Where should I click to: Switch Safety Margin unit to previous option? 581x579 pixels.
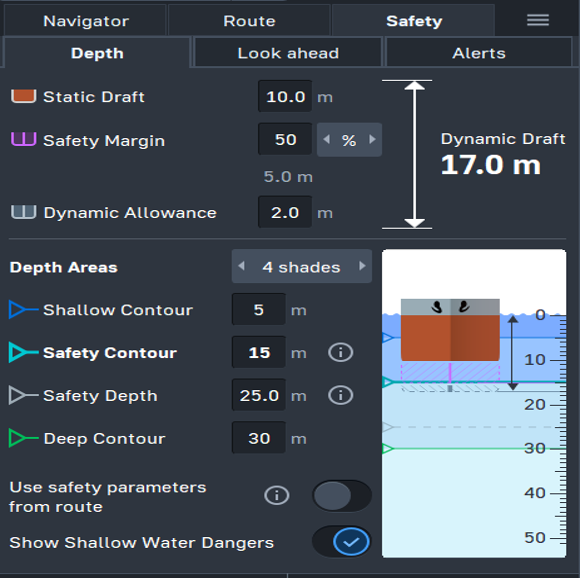[x=326, y=139]
